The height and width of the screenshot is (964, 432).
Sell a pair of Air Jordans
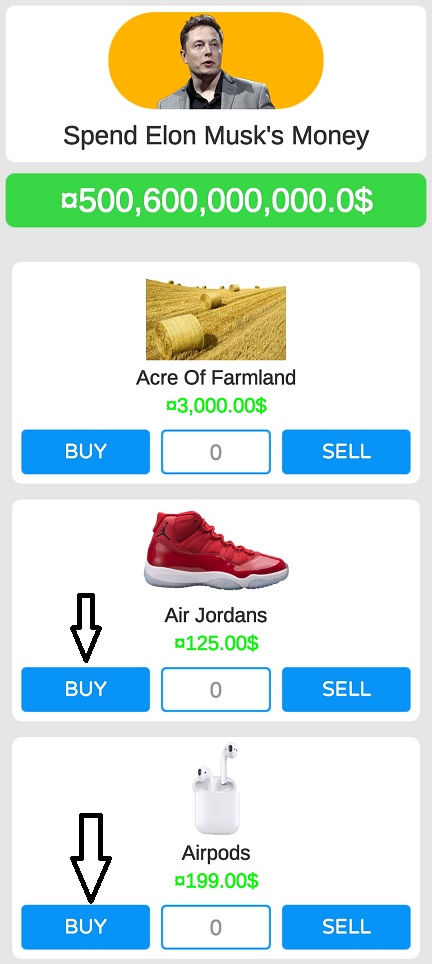[x=346, y=689]
